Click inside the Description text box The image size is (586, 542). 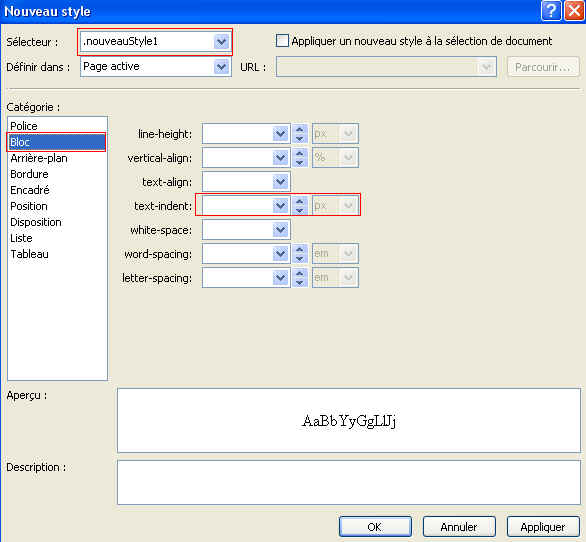[349, 482]
